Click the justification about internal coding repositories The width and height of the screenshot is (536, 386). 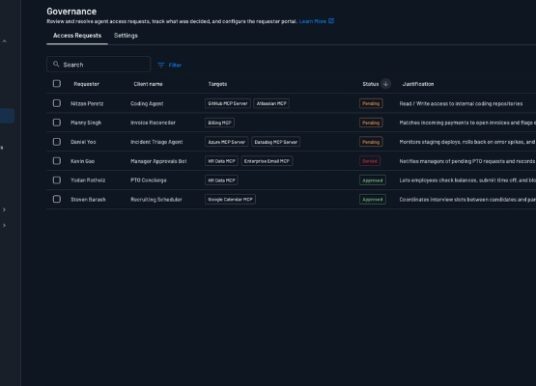click(461, 104)
